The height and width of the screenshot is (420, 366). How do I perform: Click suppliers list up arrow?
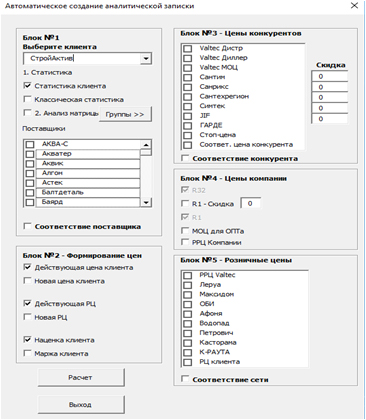[x=146, y=144]
